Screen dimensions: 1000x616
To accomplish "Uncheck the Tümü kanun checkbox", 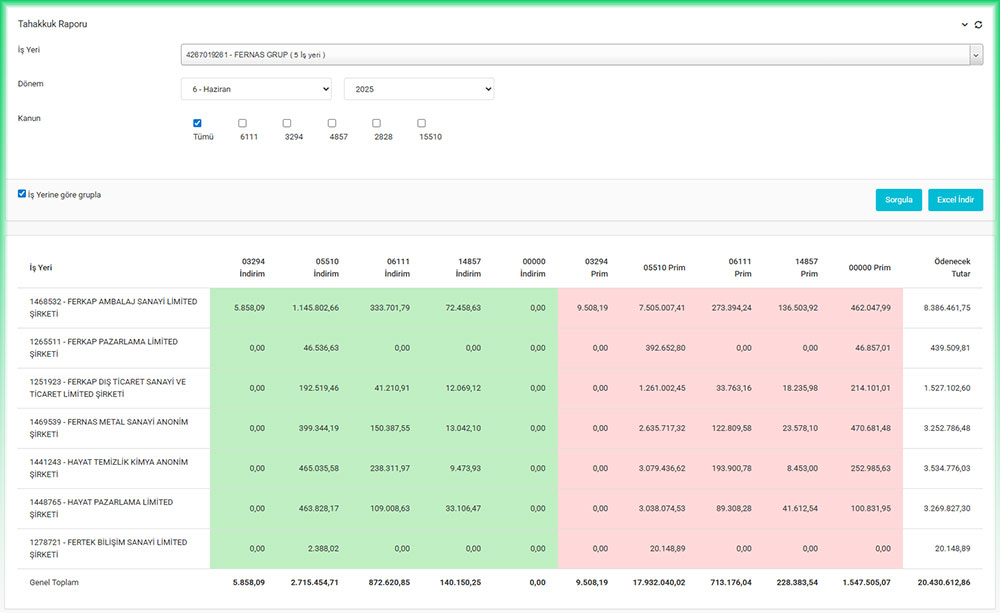I will (197, 123).
